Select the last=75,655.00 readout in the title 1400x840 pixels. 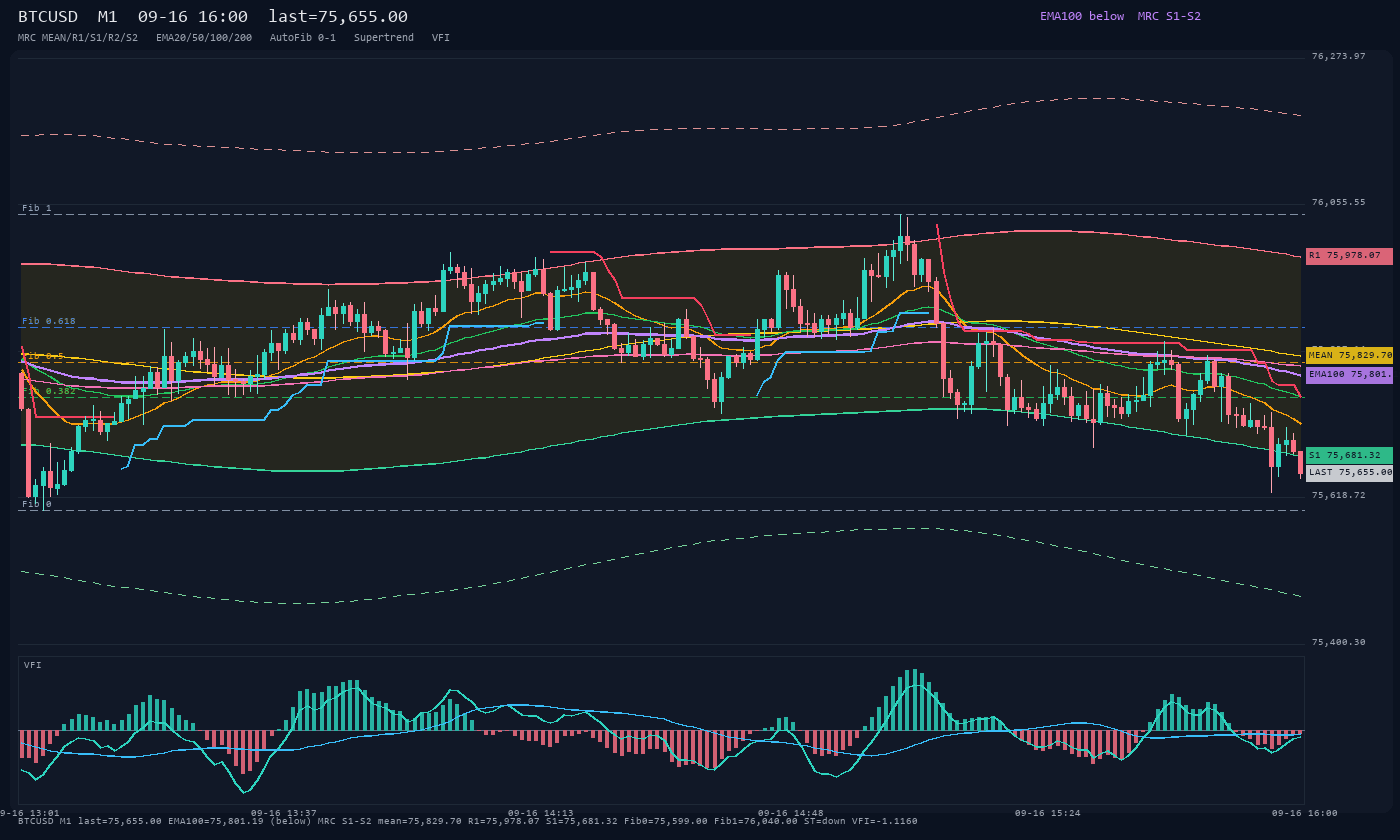point(338,17)
